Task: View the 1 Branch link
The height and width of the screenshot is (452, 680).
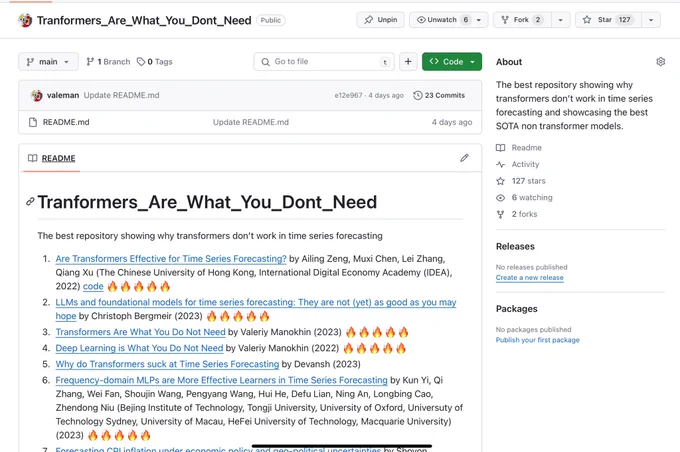Action: [108, 62]
